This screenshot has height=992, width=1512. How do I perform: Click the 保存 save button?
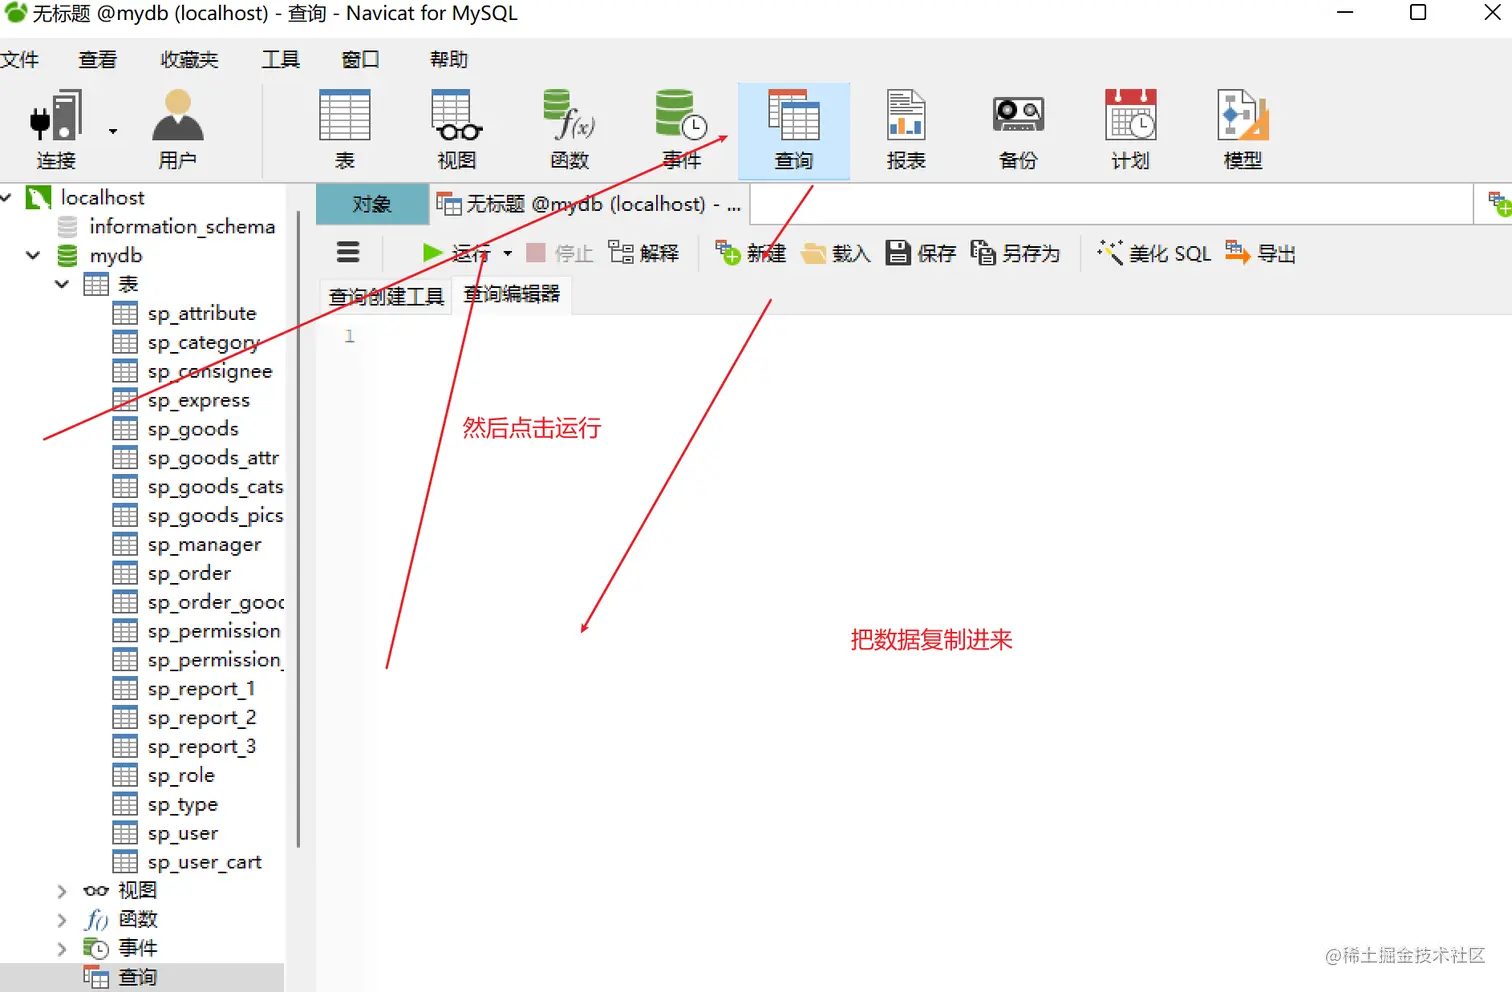[921, 253]
